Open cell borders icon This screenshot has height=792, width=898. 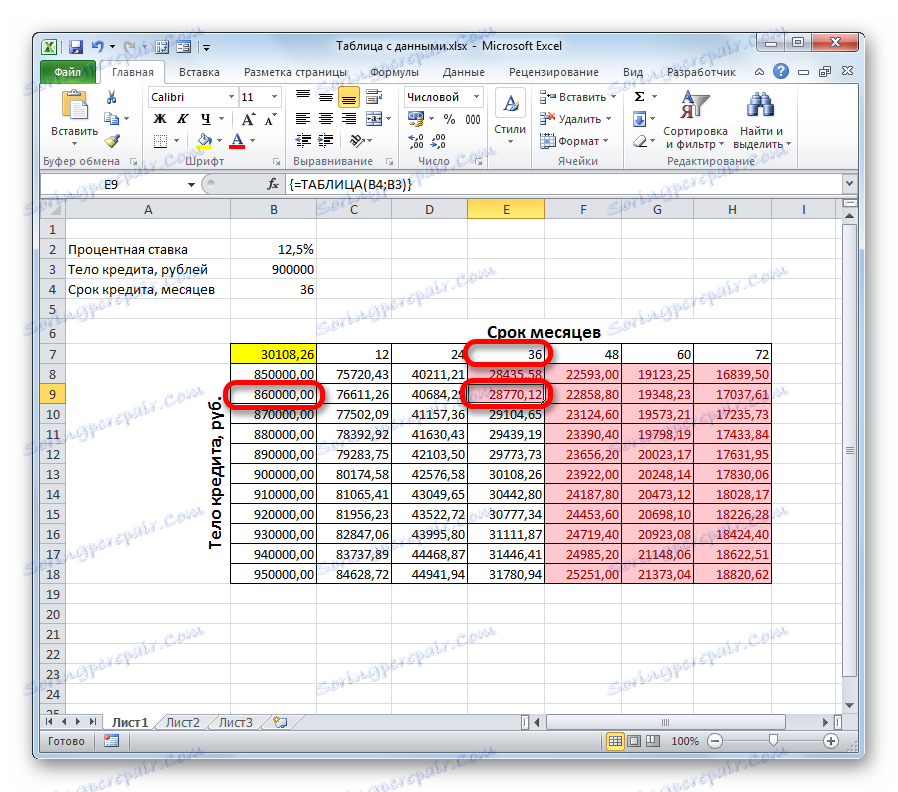coord(160,140)
